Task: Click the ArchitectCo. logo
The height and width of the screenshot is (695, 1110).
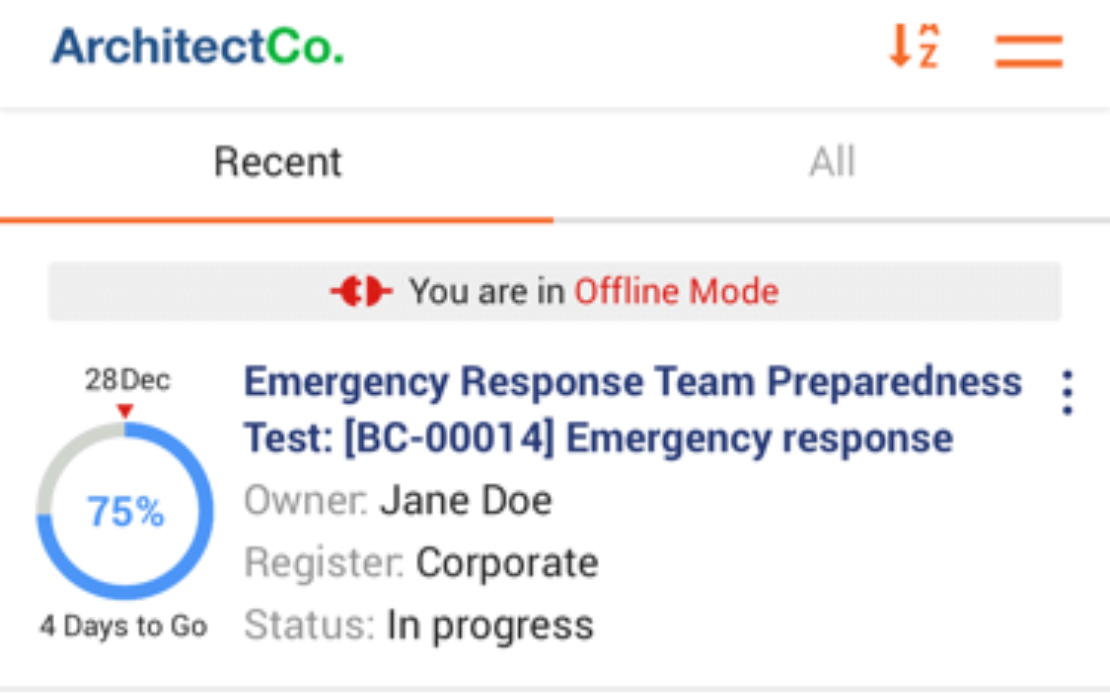Action: point(198,47)
